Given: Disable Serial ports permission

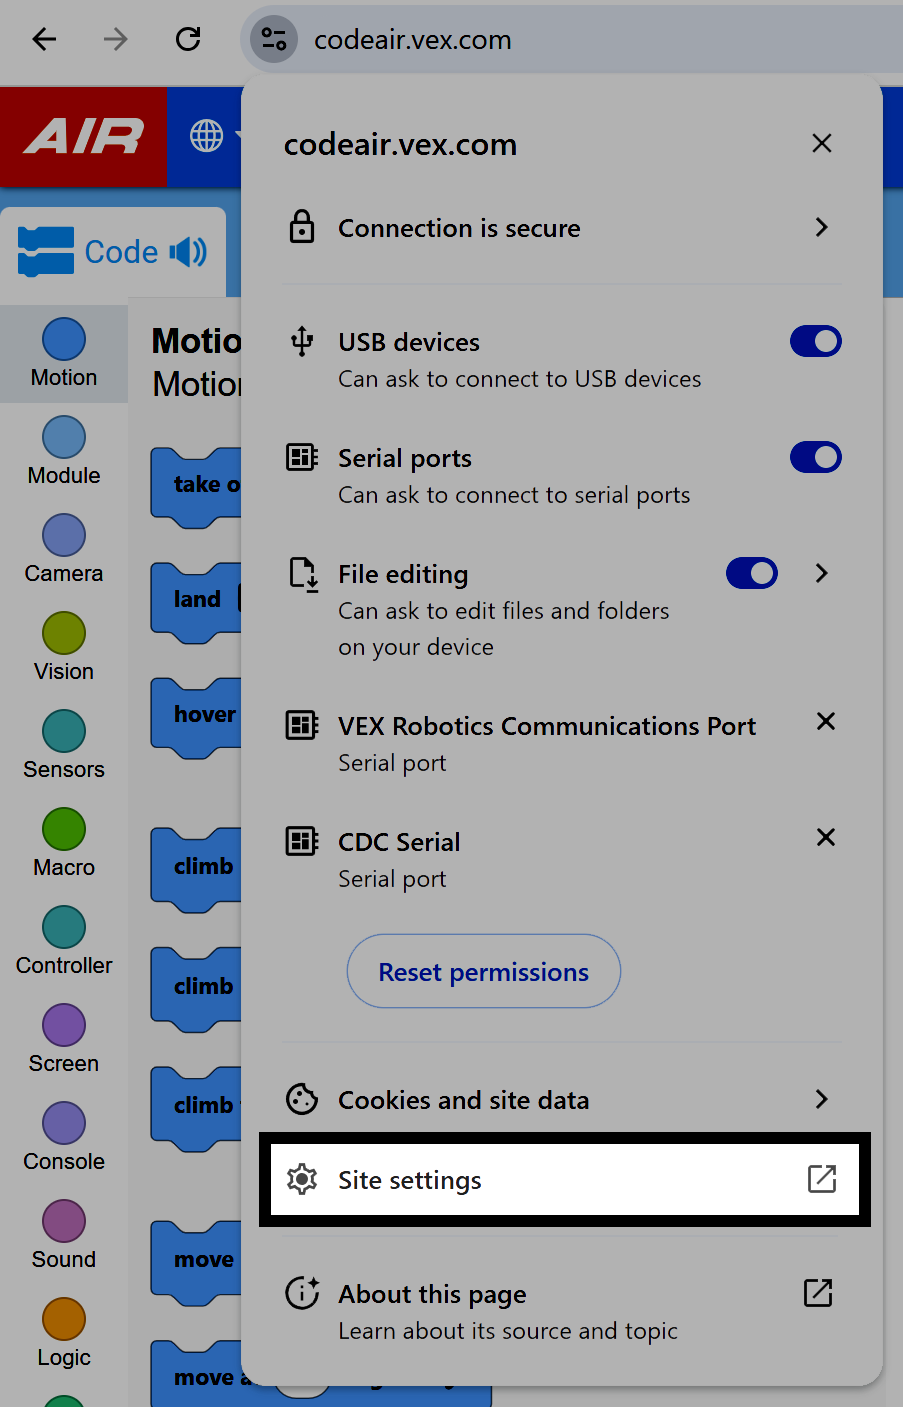Looking at the screenshot, I should tap(815, 457).
